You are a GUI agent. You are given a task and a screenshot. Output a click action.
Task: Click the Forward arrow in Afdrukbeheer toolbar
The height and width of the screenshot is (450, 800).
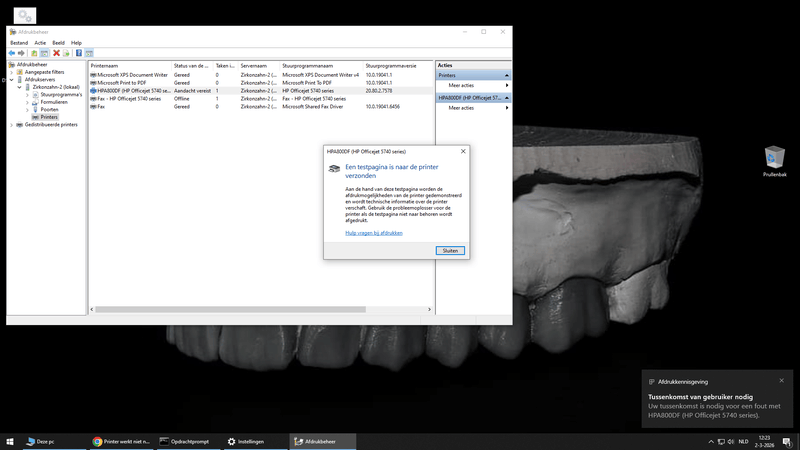(21, 53)
